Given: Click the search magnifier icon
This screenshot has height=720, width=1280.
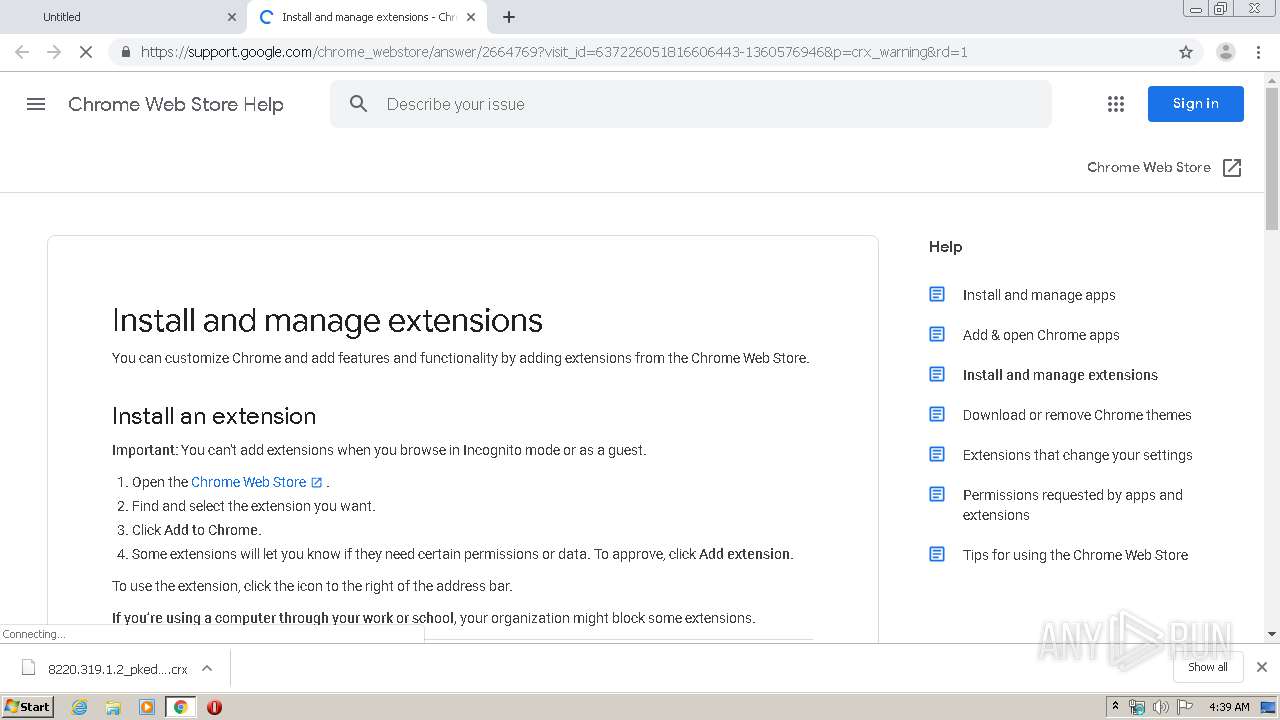Looking at the screenshot, I should click(358, 104).
